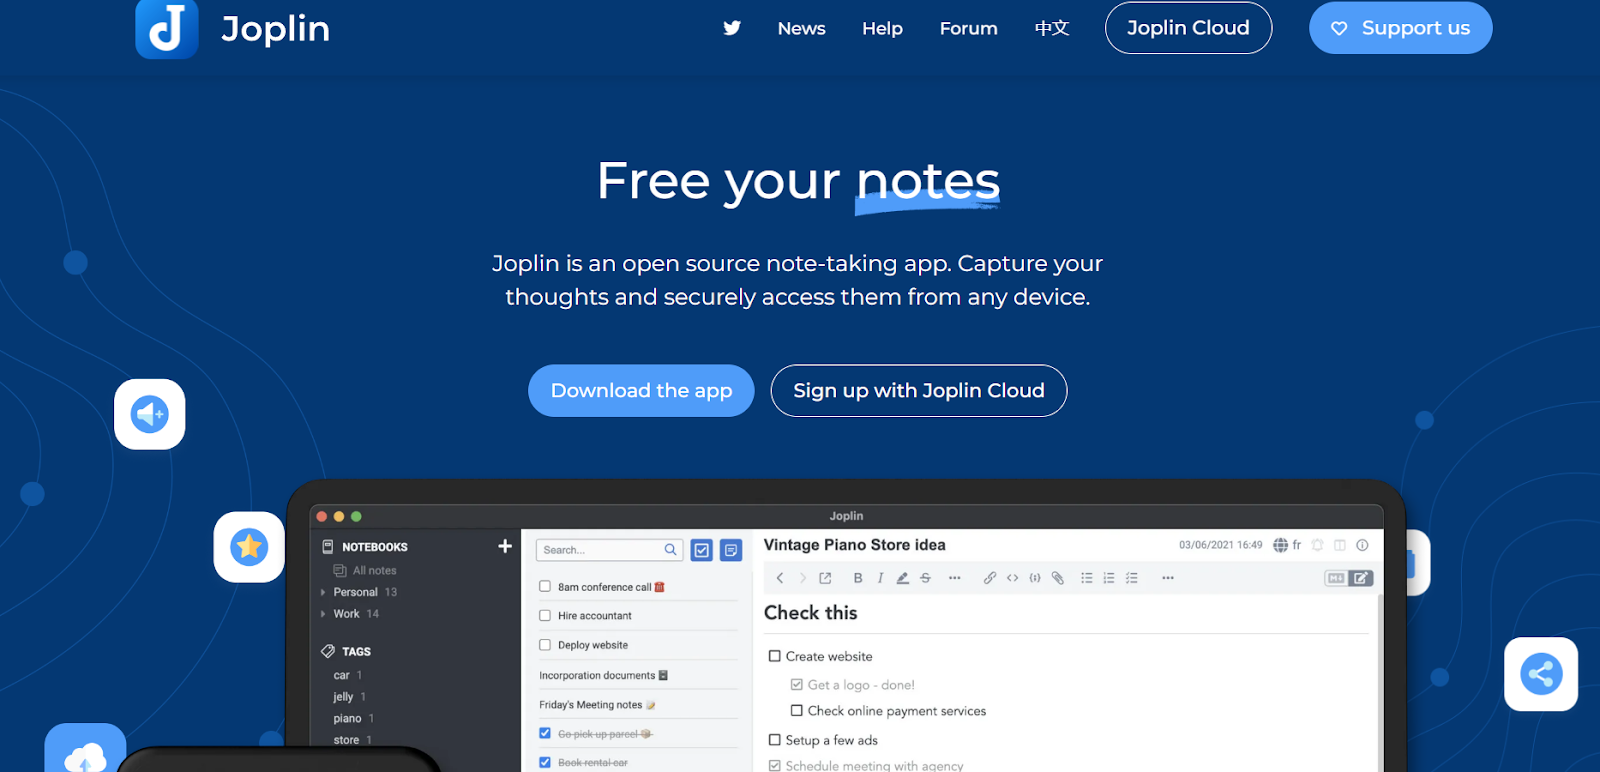The width and height of the screenshot is (1600, 772).
Task: Check the Hire accountant to-do
Action: [545, 616]
